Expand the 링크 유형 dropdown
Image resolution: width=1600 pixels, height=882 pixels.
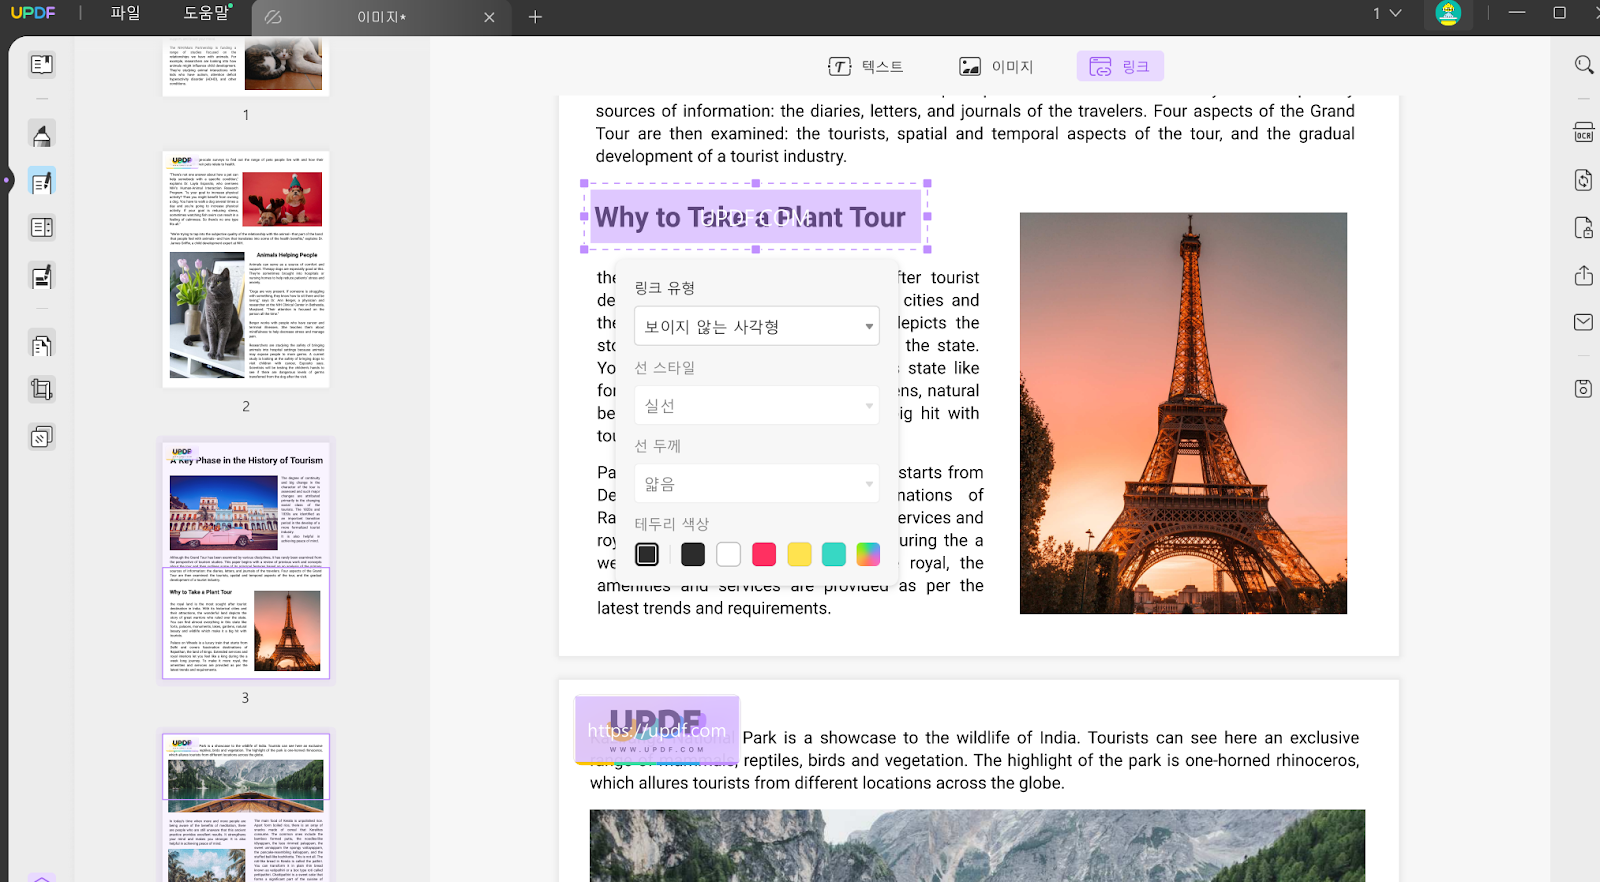pos(756,327)
